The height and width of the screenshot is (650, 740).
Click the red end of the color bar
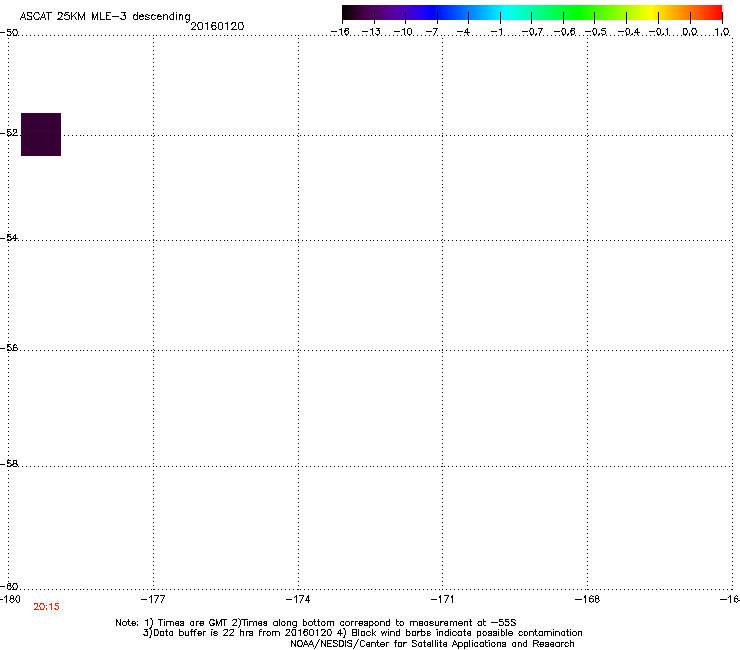[713, 12]
